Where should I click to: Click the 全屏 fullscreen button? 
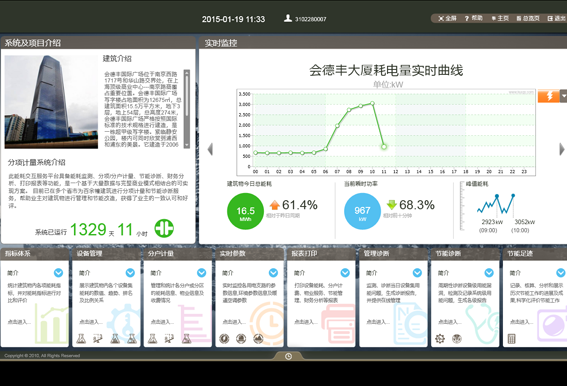click(447, 18)
